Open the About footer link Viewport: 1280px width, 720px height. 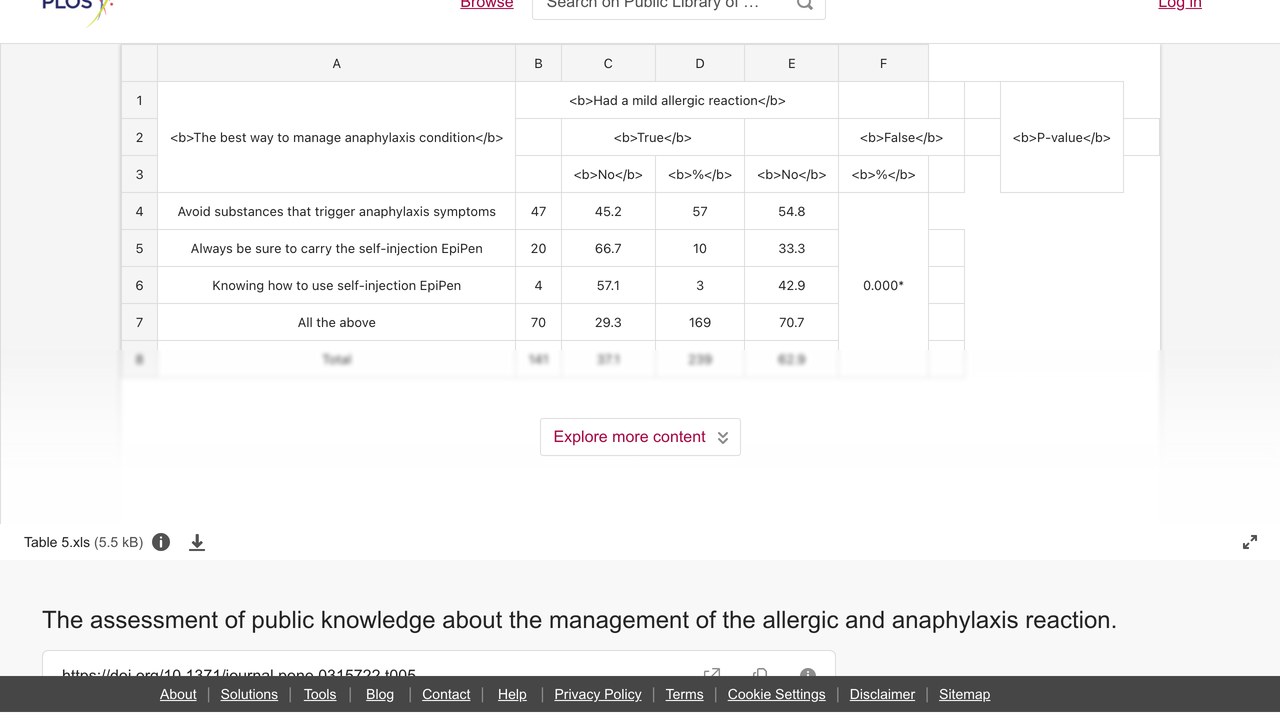coord(178,694)
